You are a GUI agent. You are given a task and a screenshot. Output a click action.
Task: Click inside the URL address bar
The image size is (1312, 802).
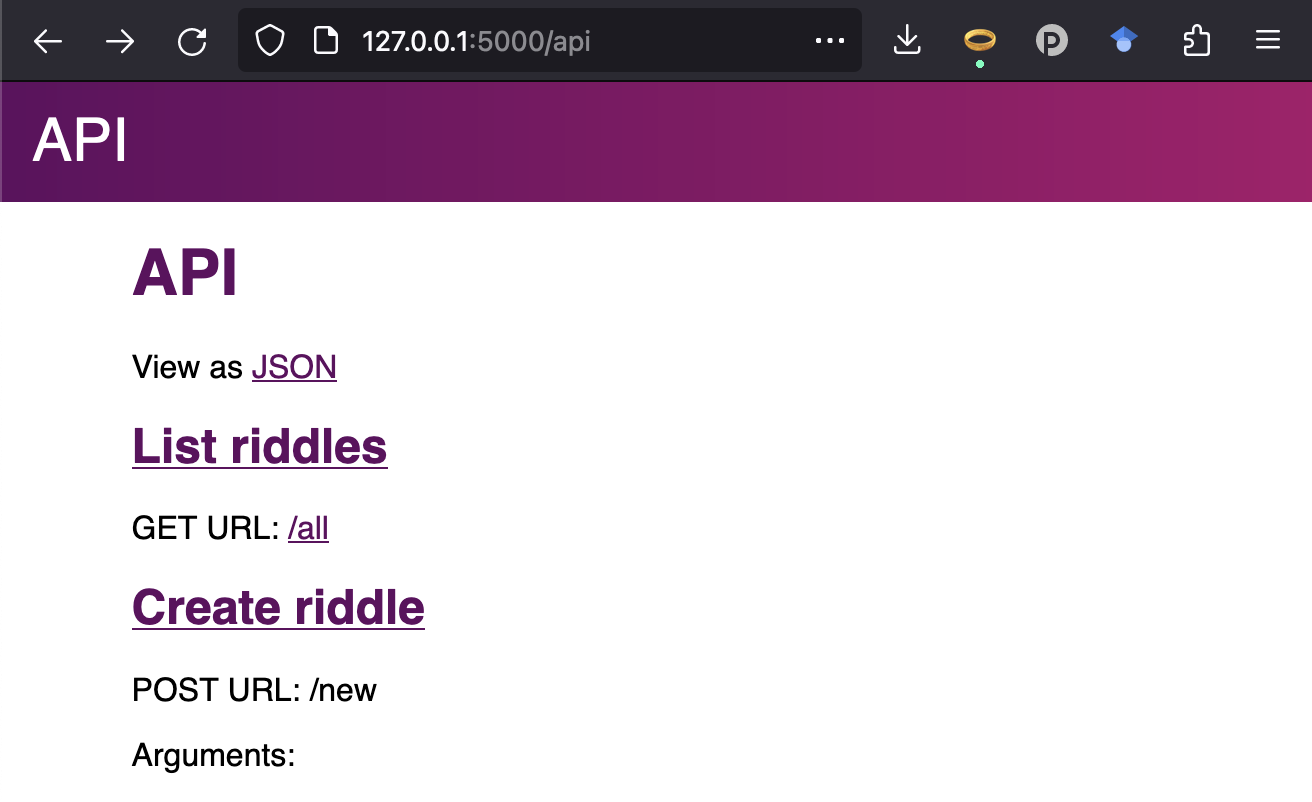pos(600,41)
